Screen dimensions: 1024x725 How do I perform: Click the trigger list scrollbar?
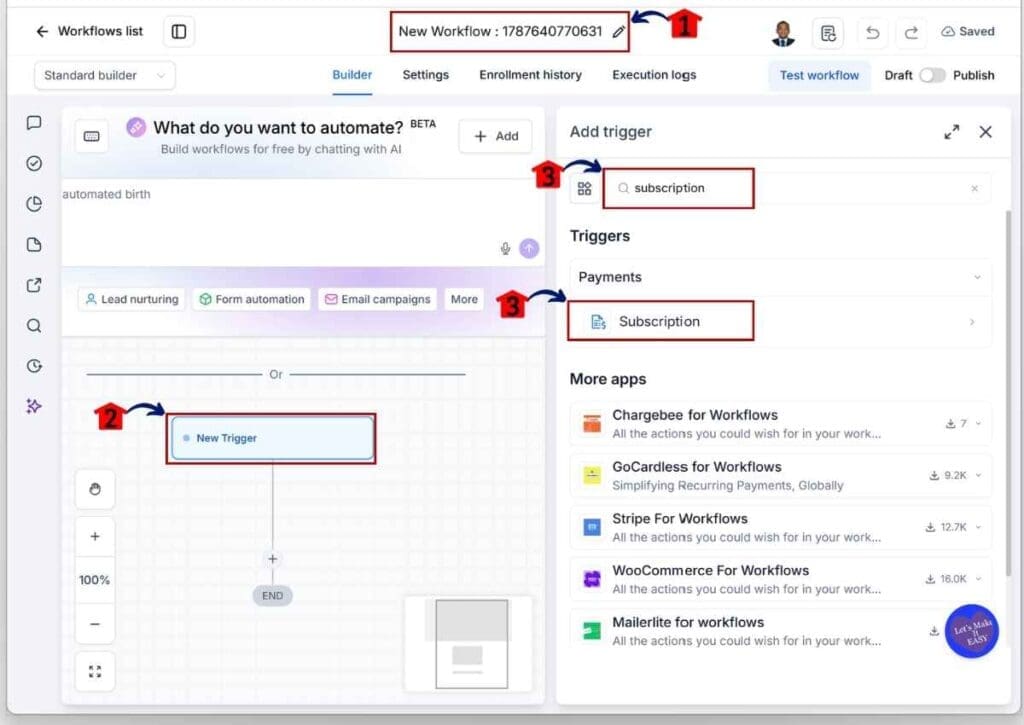(x=1008, y=392)
